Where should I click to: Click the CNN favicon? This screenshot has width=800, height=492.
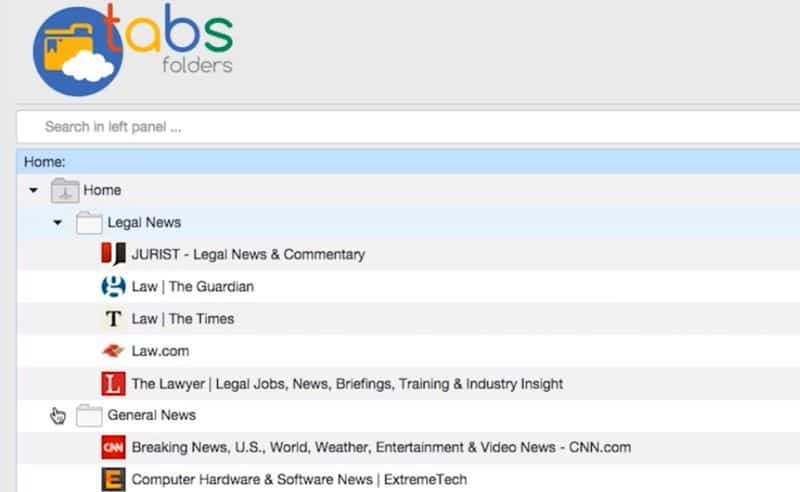coord(113,448)
